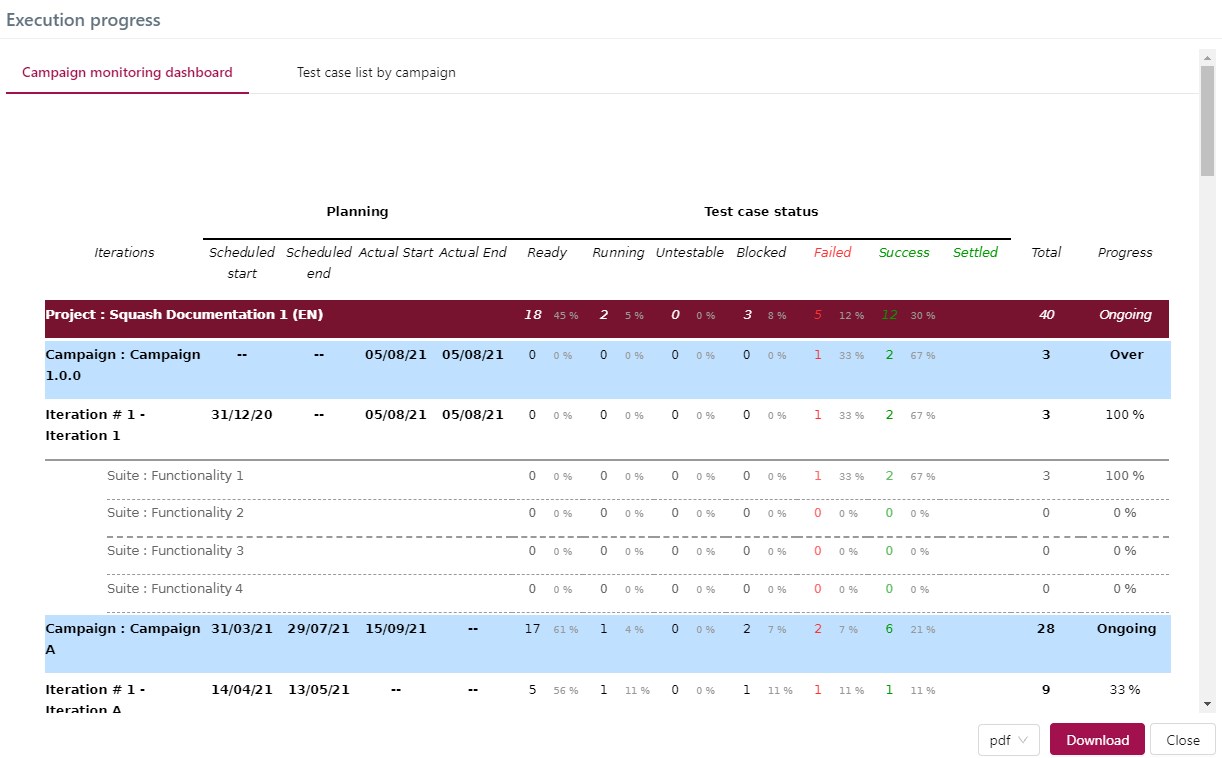This screenshot has height=758, width=1222.
Task: Open Test case list by campaign tab
Action: point(376,73)
